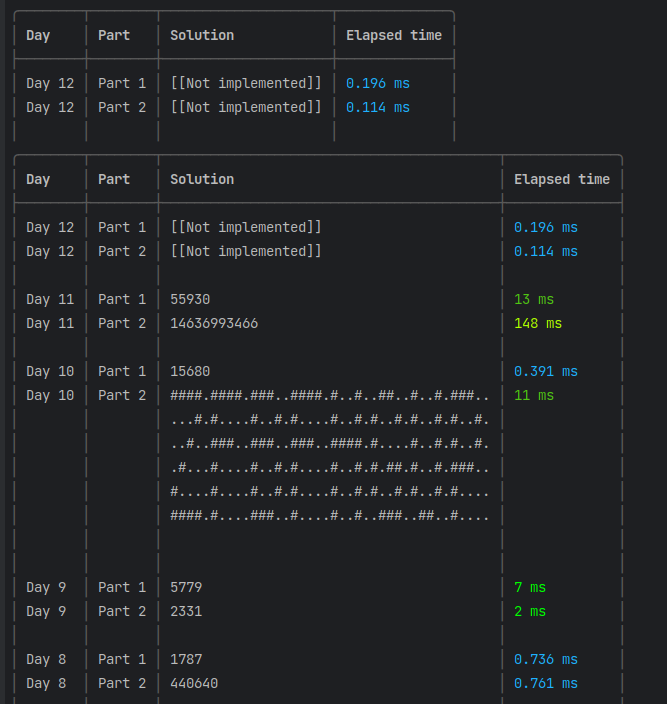This screenshot has height=704, width=667.
Task: Select the ASCII art line starting ...#.#....#
Action: pyautogui.click(x=330, y=420)
